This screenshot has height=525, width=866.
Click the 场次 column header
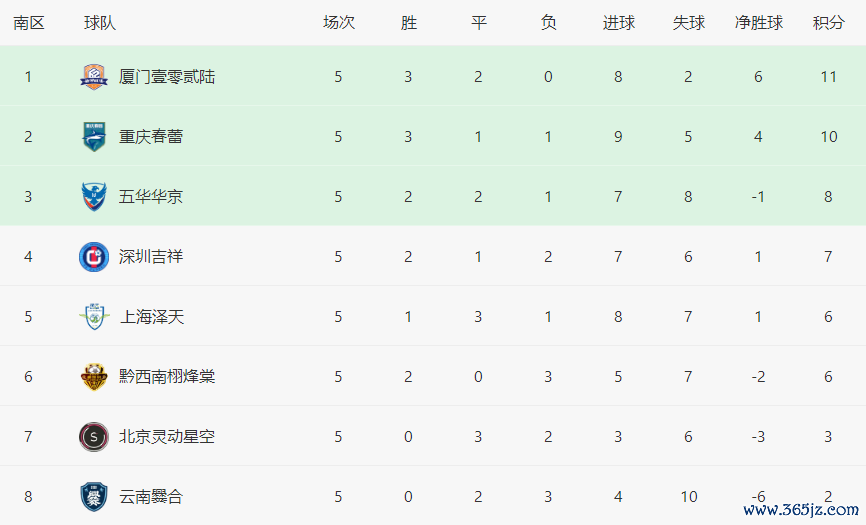339,22
